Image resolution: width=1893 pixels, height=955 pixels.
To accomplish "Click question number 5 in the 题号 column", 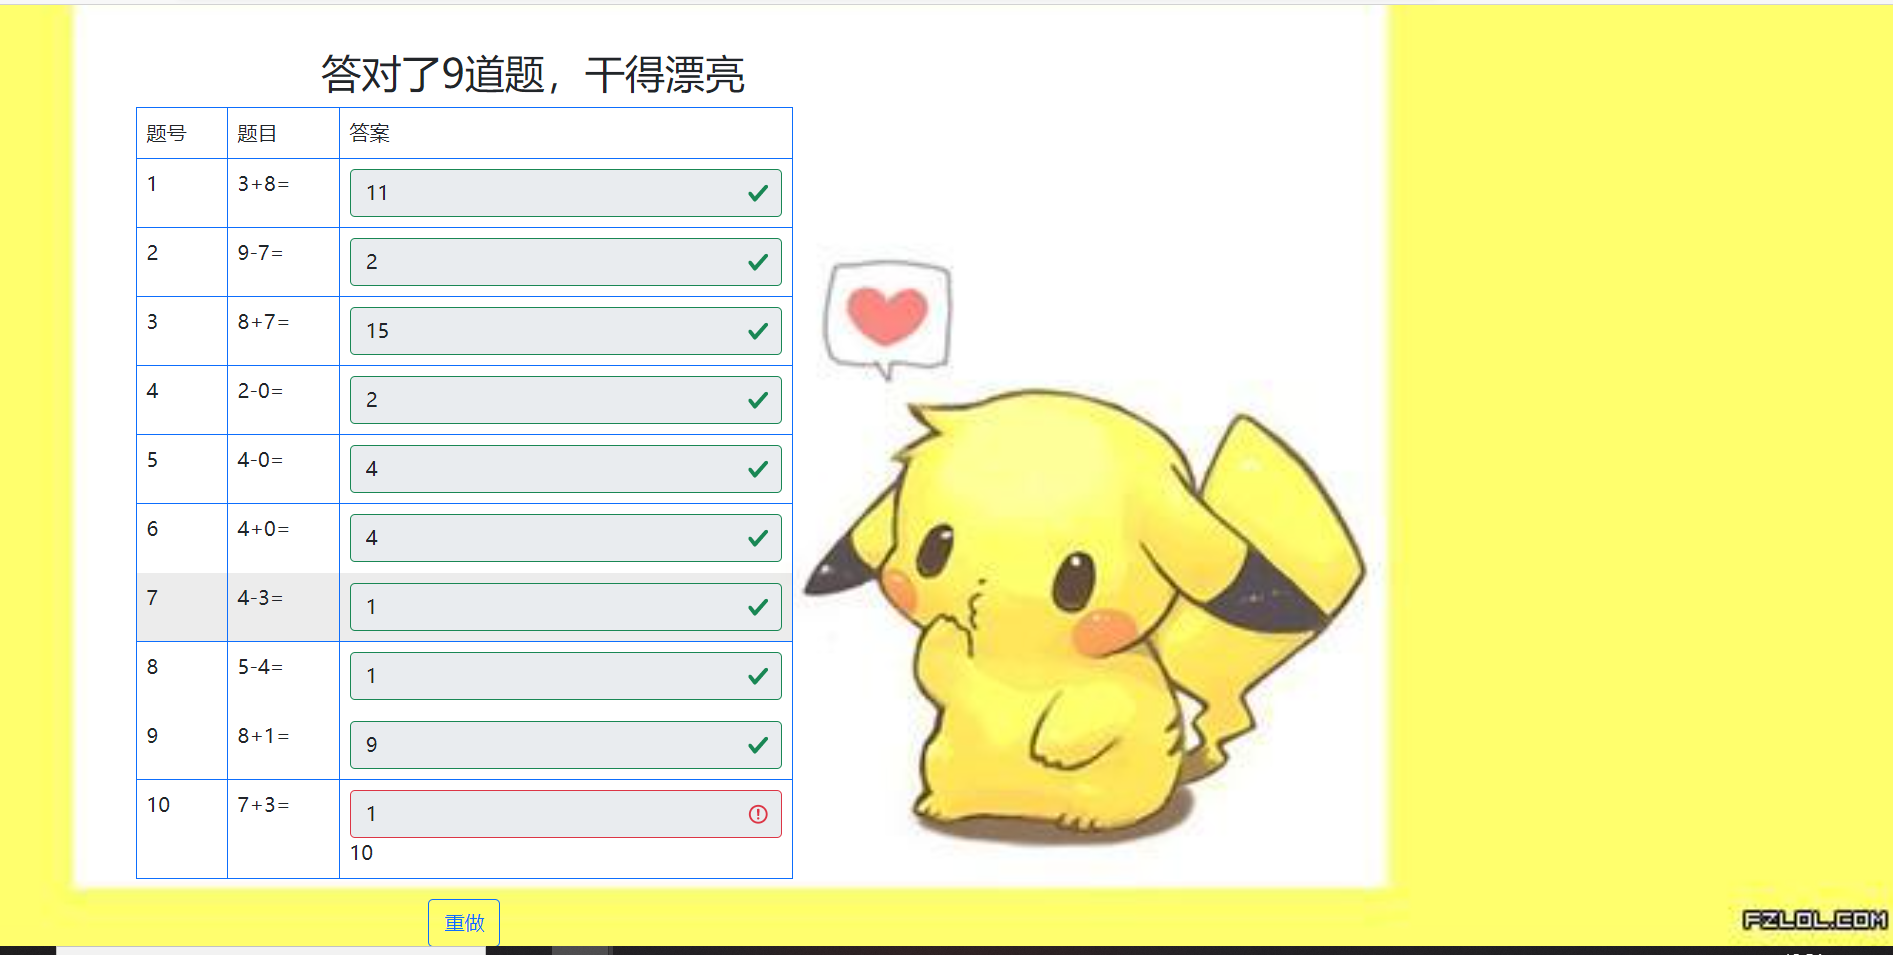I will coord(152,460).
